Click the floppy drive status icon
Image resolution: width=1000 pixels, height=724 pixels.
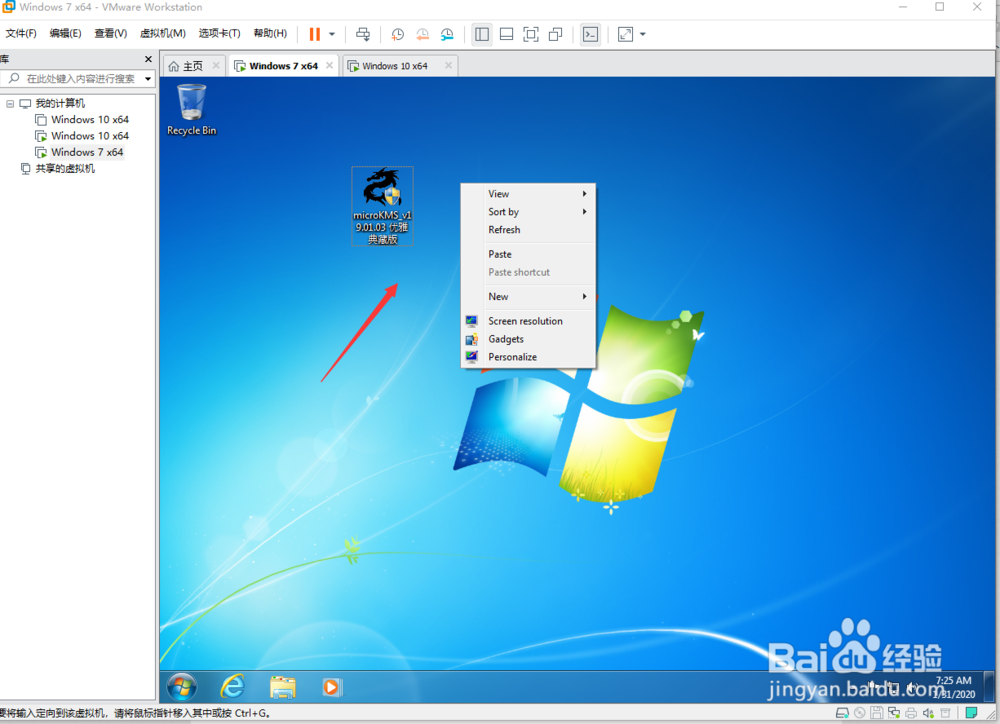[876, 713]
